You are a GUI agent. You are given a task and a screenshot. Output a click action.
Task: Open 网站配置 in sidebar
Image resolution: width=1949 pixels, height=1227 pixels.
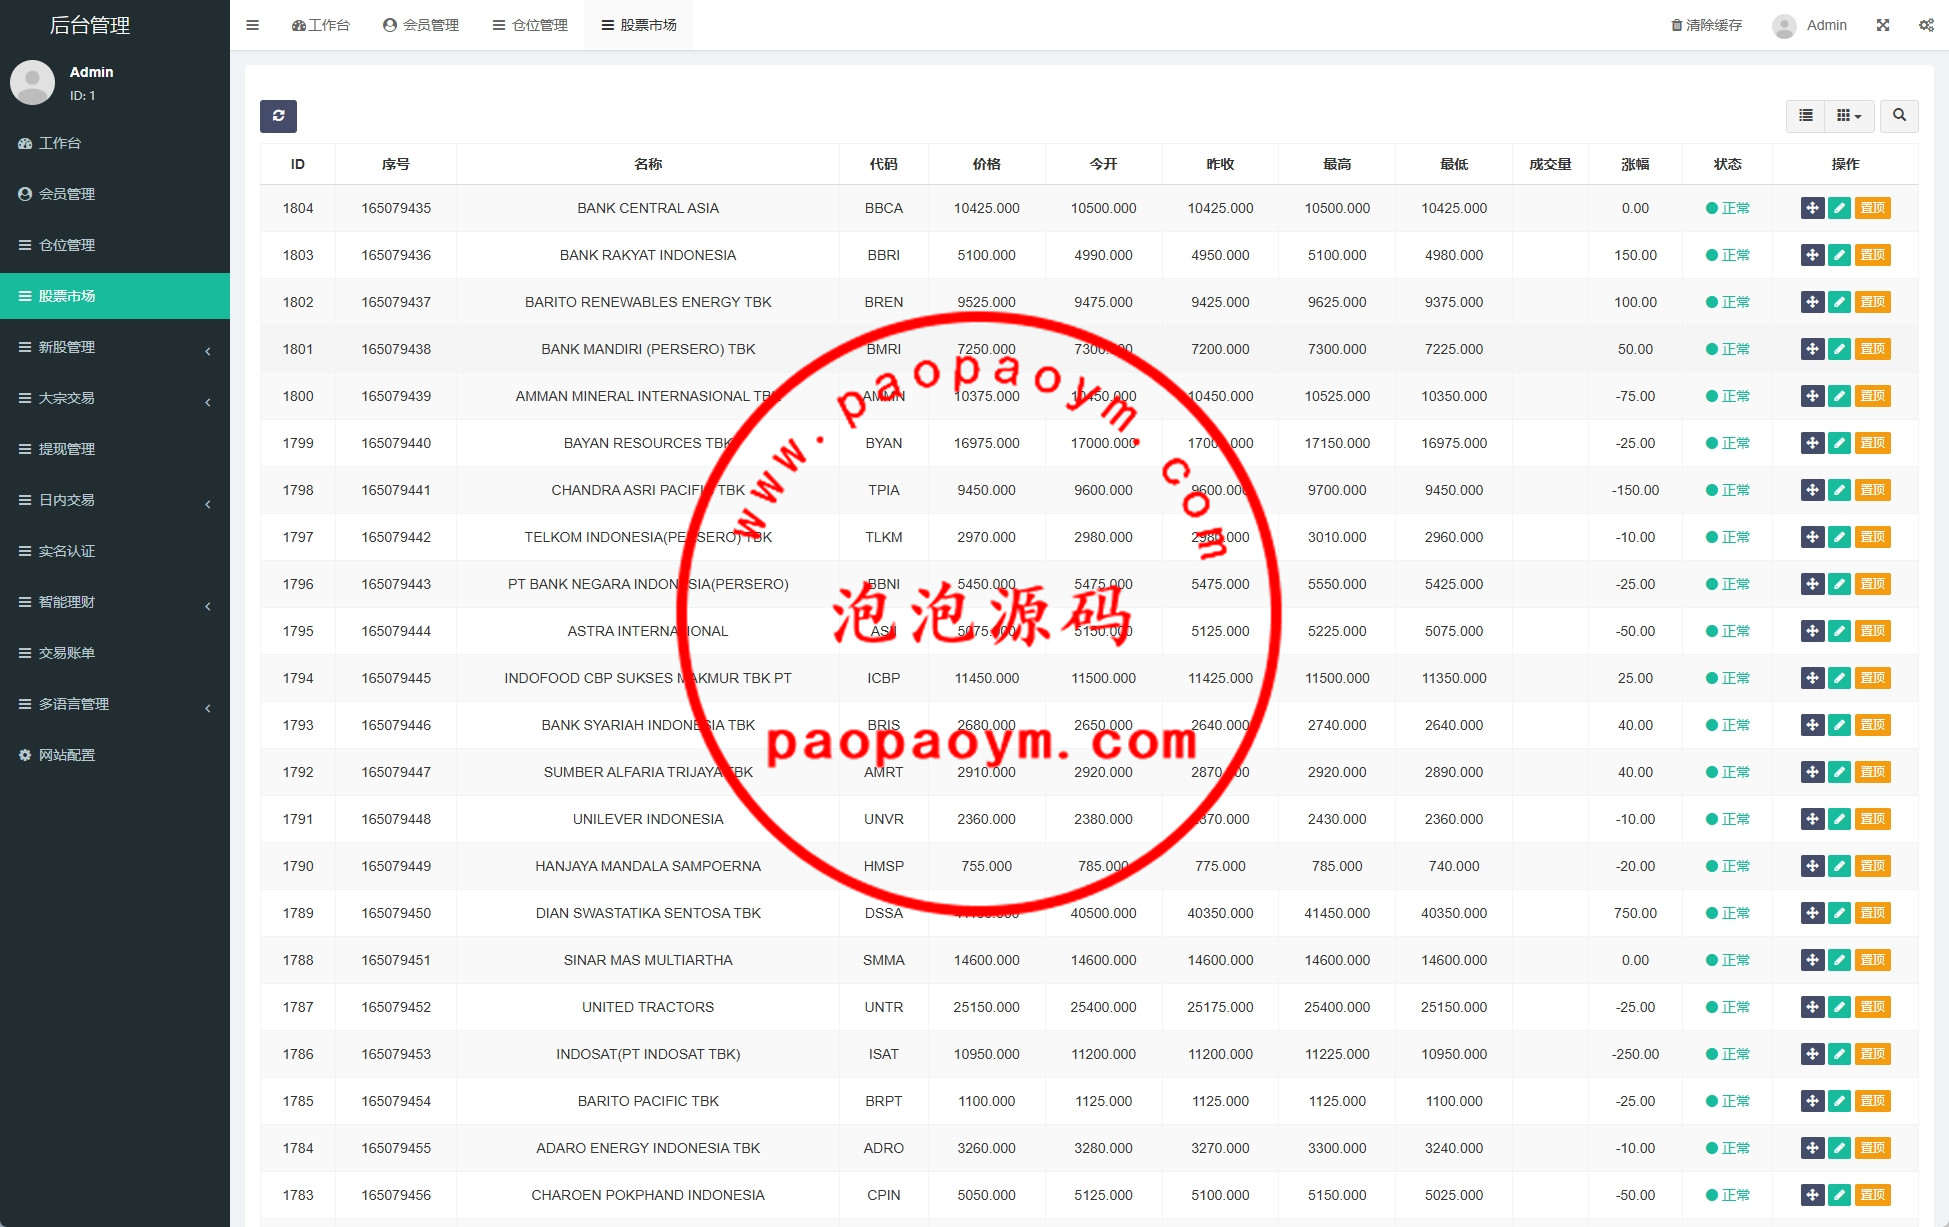(x=115, y=755)
